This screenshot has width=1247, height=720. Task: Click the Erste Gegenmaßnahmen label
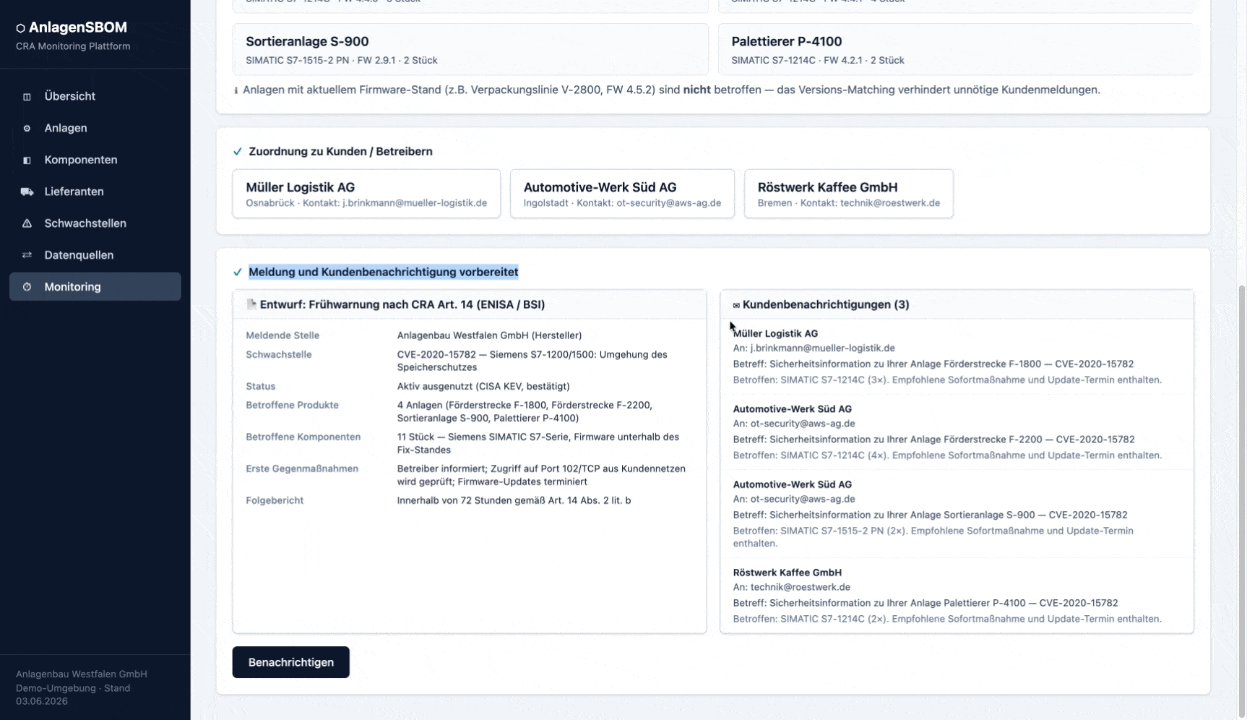(302, 469)
